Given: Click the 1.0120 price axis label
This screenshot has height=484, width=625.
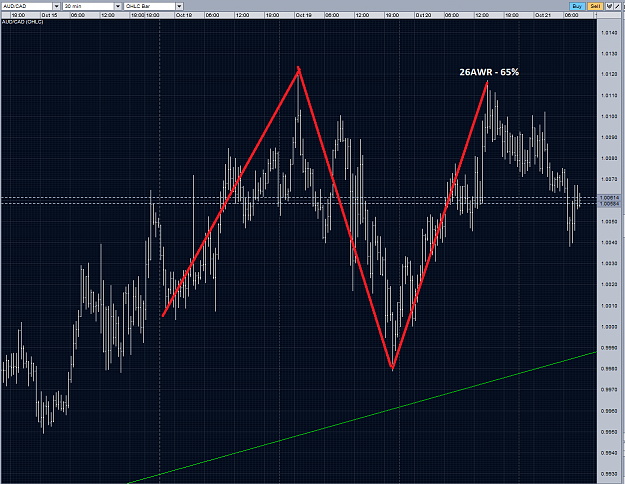Looking at the screenshot, I should click(x=609, y=74).
